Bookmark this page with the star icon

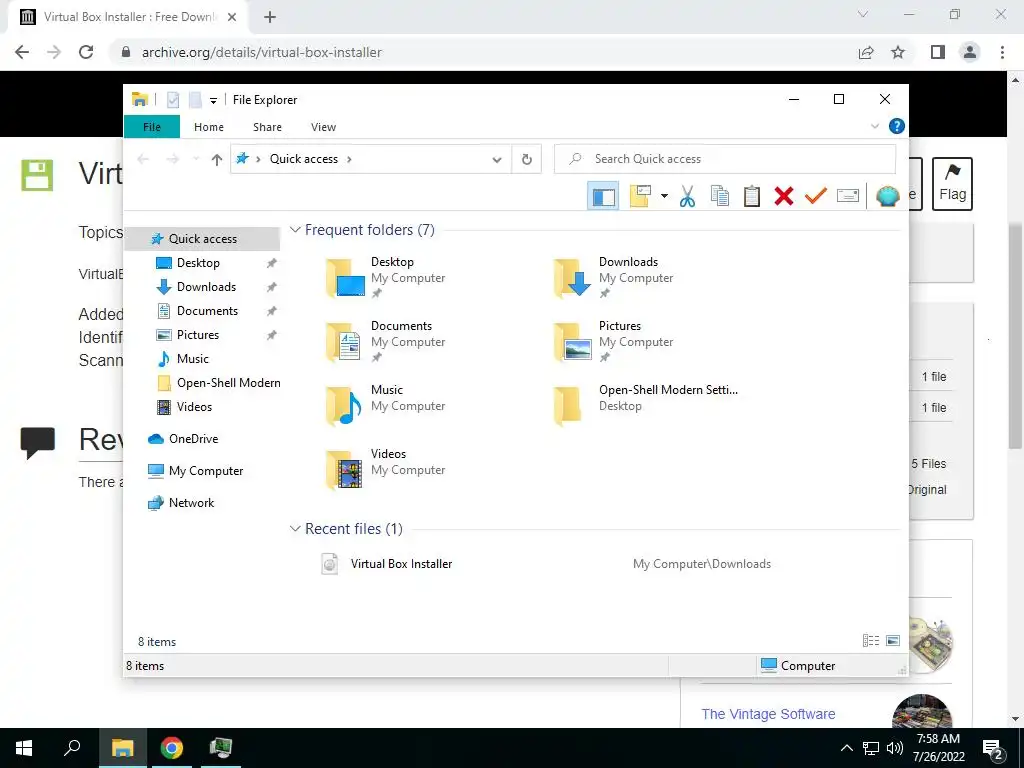(899, 52)
